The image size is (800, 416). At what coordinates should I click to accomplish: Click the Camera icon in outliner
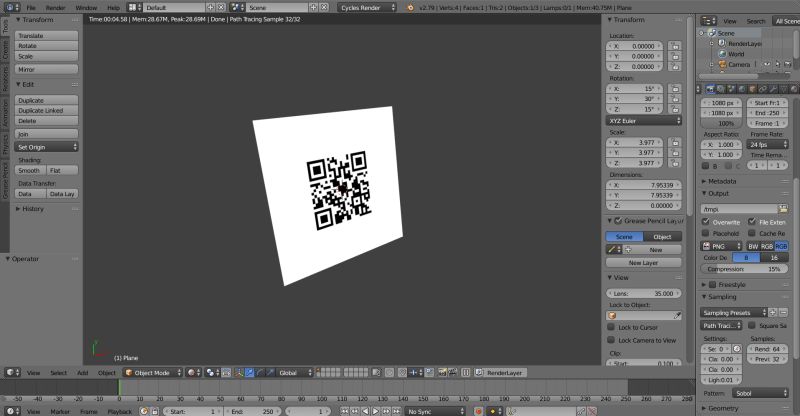pyautogui.click(x=722, y=65)
